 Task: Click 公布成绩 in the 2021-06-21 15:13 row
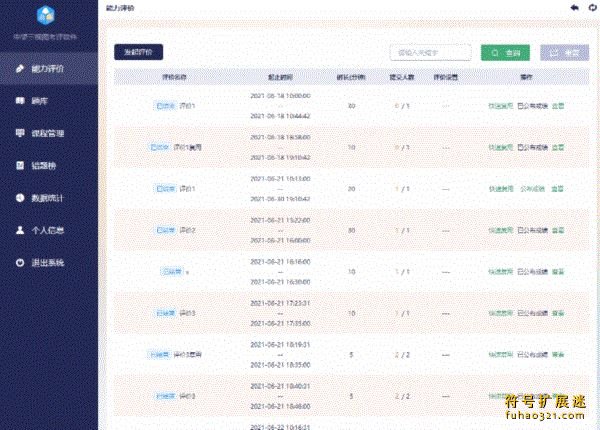(532, 189)
